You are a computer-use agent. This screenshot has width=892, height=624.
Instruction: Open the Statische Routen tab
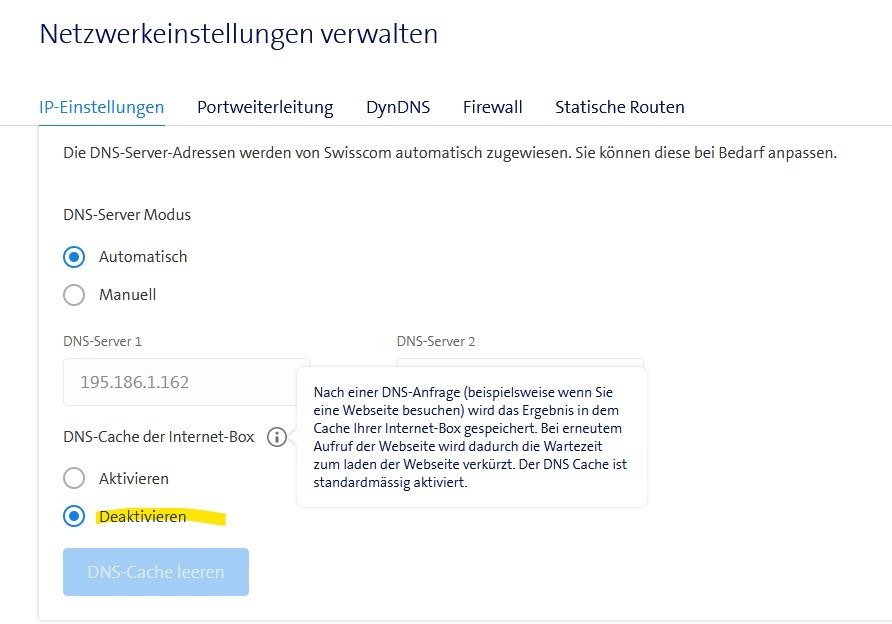[619, 107]
